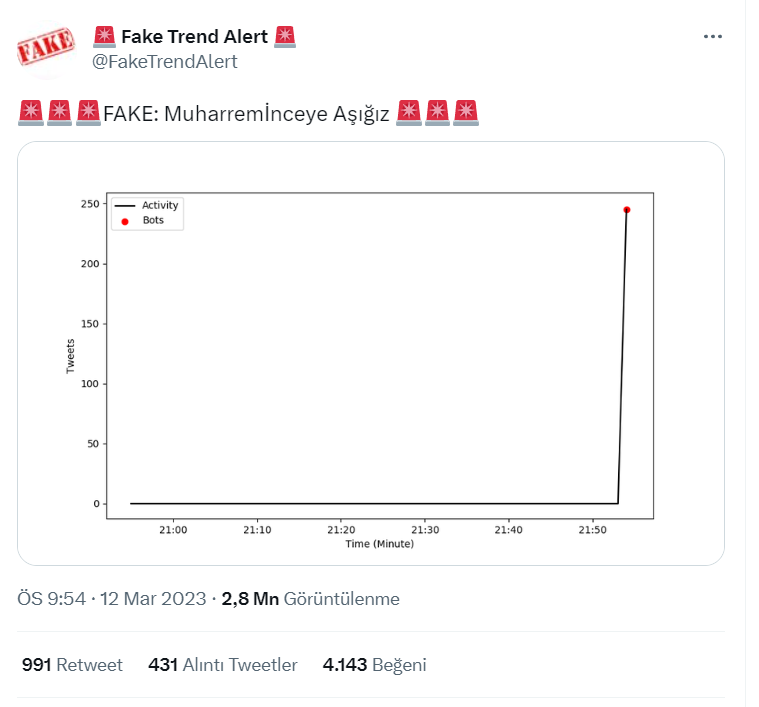
Task: Show the 4.143 Beğeni likes list
Action: (x=374, y=665)
